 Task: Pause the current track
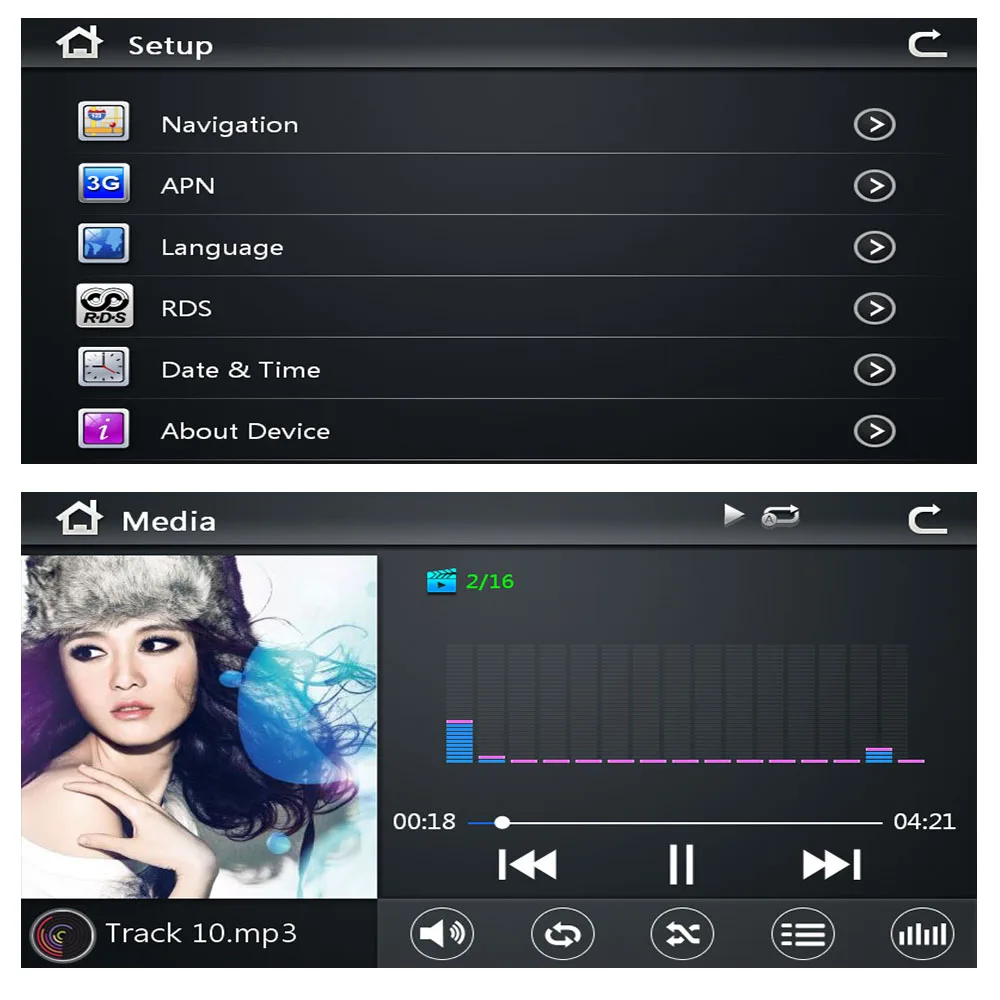coord(681,865)
